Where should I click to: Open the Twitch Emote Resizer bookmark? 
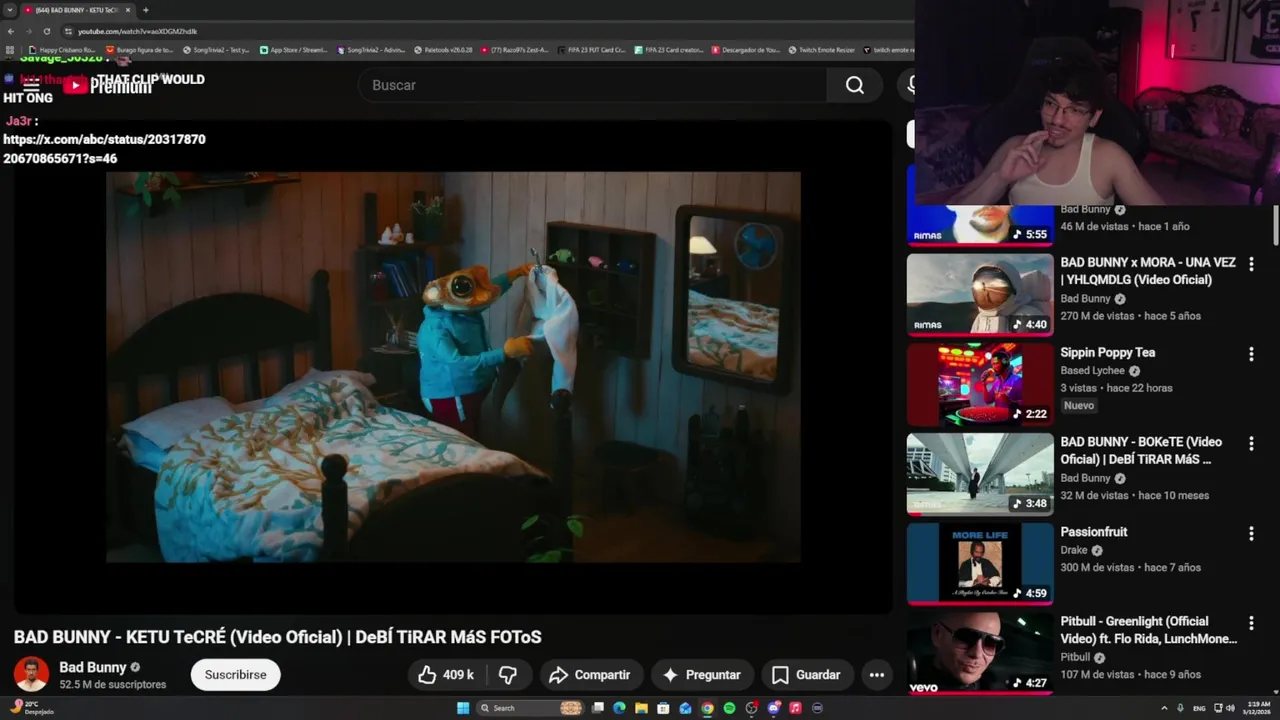822,49
